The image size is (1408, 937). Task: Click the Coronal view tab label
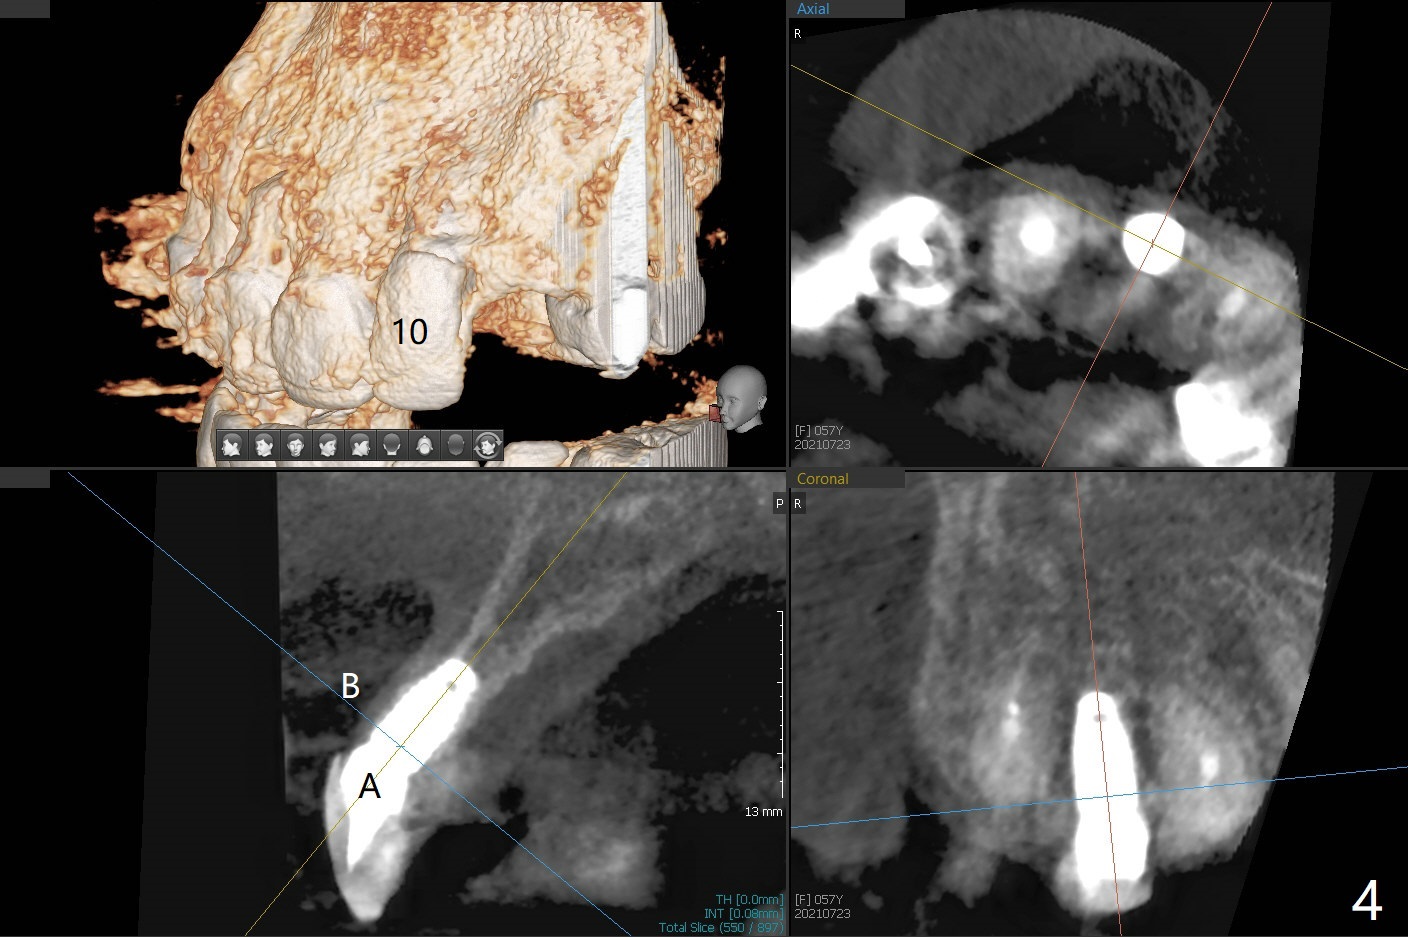pyautogui.click(x=822, y=479)
